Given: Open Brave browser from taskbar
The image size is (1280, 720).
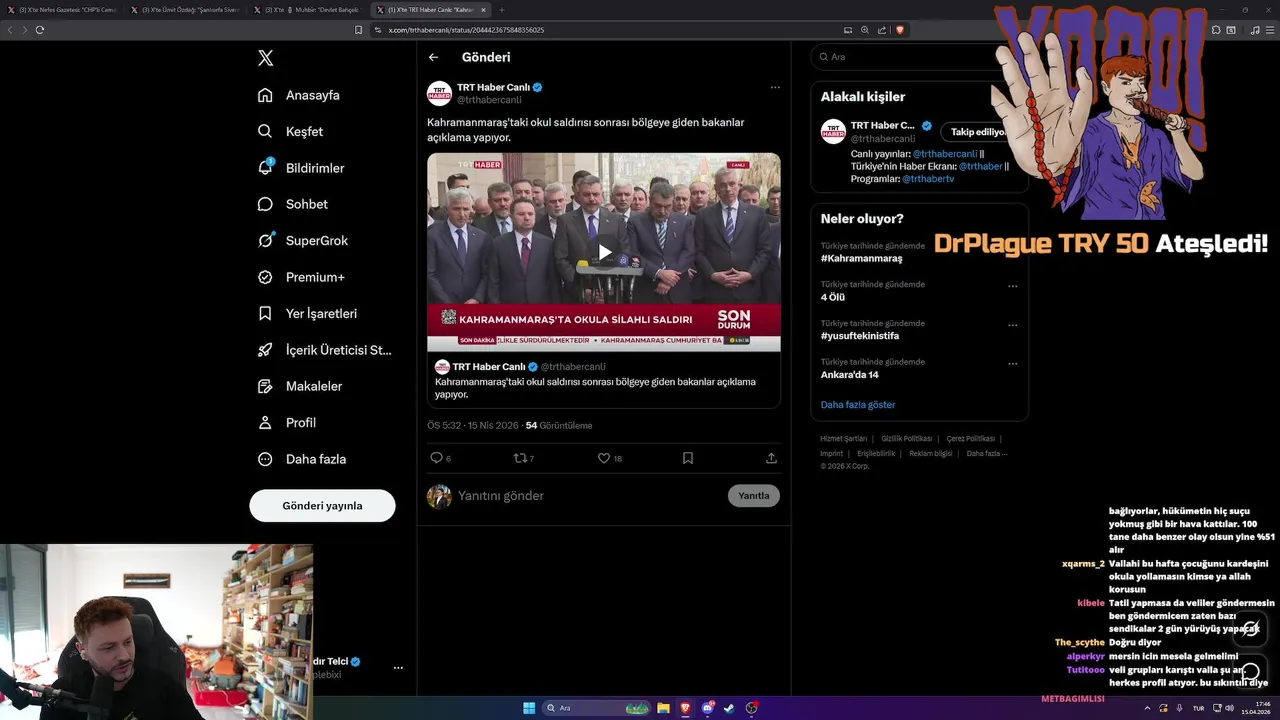Looking at the screenshot, I should [686, 708].
